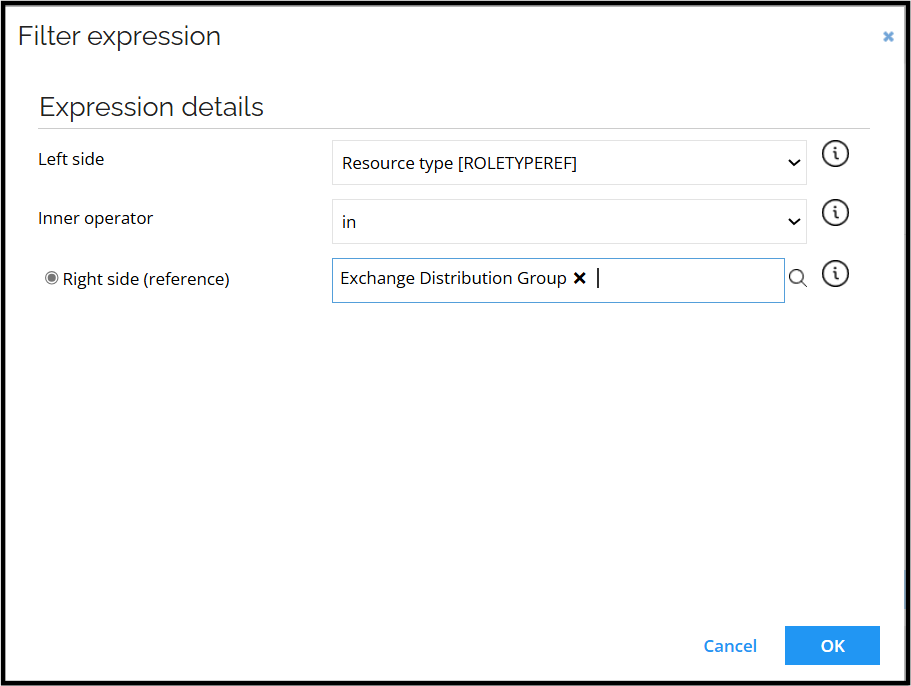This screenshot has width=911, height=686.
Task: Click the Cancel link
Action: (730, 646)
